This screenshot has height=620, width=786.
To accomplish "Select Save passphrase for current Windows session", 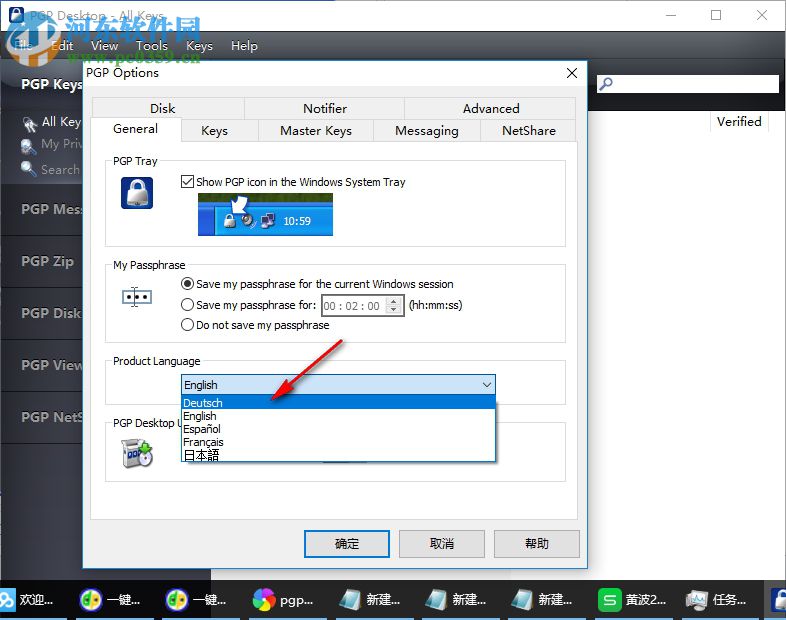I will coord(187,284).
